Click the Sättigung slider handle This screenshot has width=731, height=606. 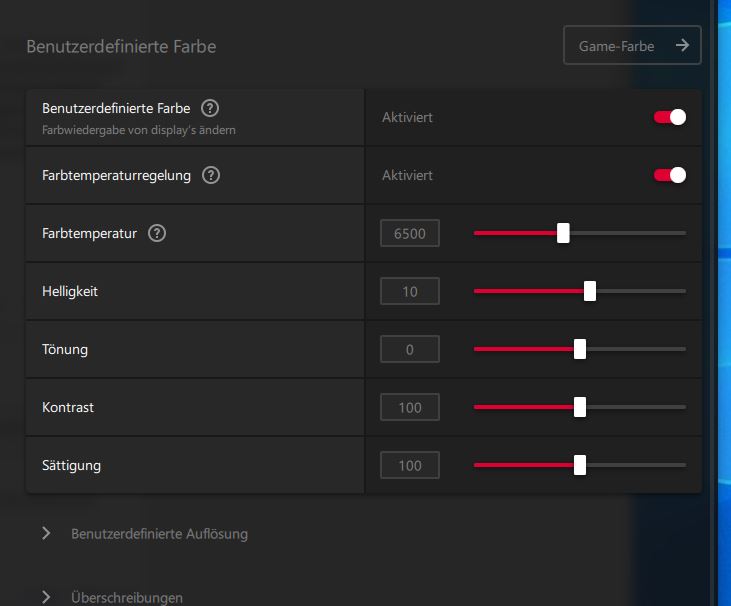580,465
